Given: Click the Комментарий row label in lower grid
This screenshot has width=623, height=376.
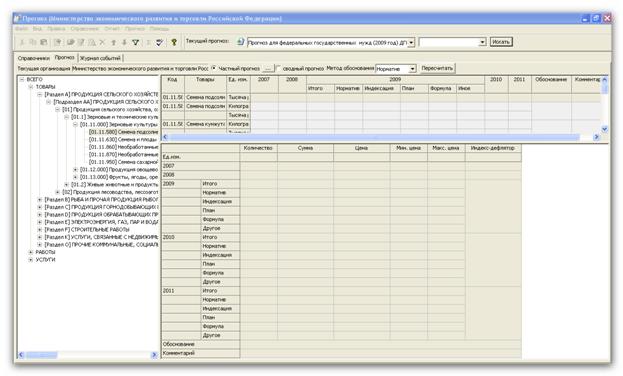Looking at the screenshot, I should tap(201, 353).
